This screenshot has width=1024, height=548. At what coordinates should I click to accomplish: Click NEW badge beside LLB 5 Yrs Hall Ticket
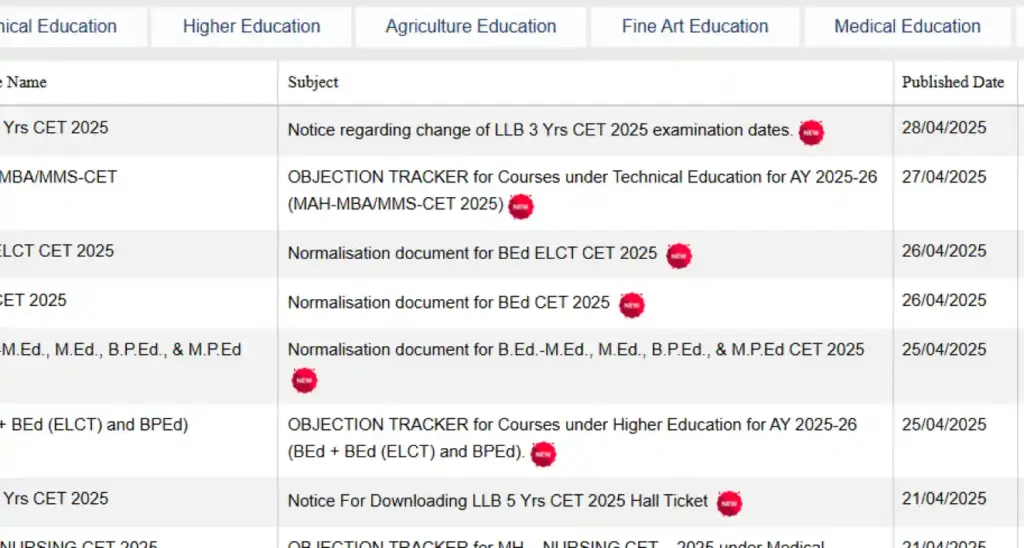pos(729,503)
